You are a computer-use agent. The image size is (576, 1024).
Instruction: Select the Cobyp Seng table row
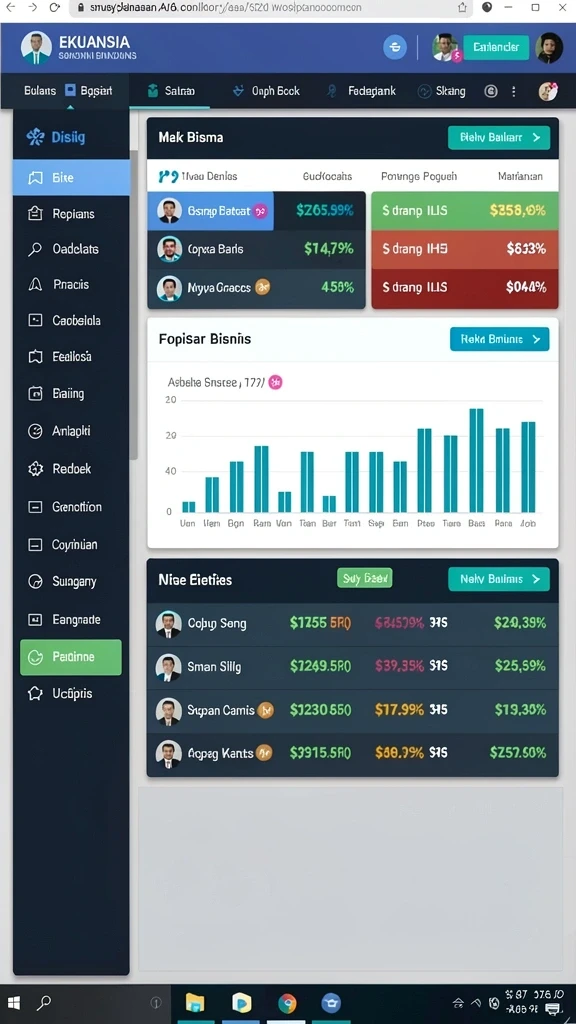[x=353, y=623]
